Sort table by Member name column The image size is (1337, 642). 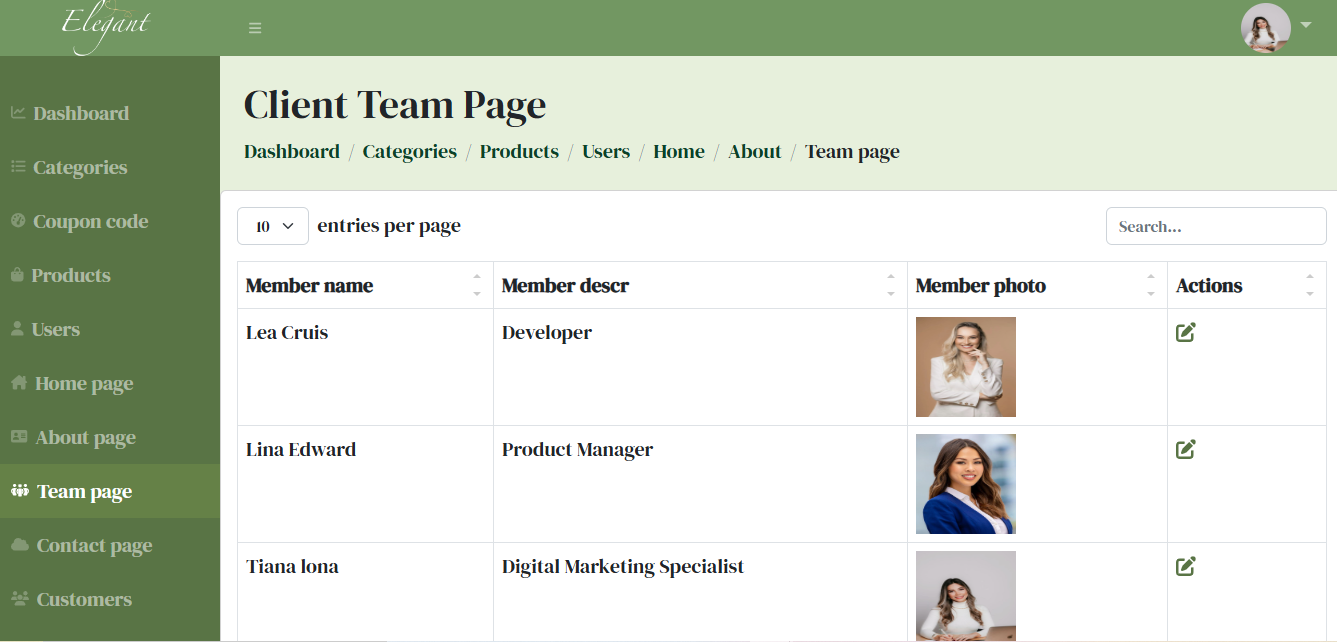point(477,285)
